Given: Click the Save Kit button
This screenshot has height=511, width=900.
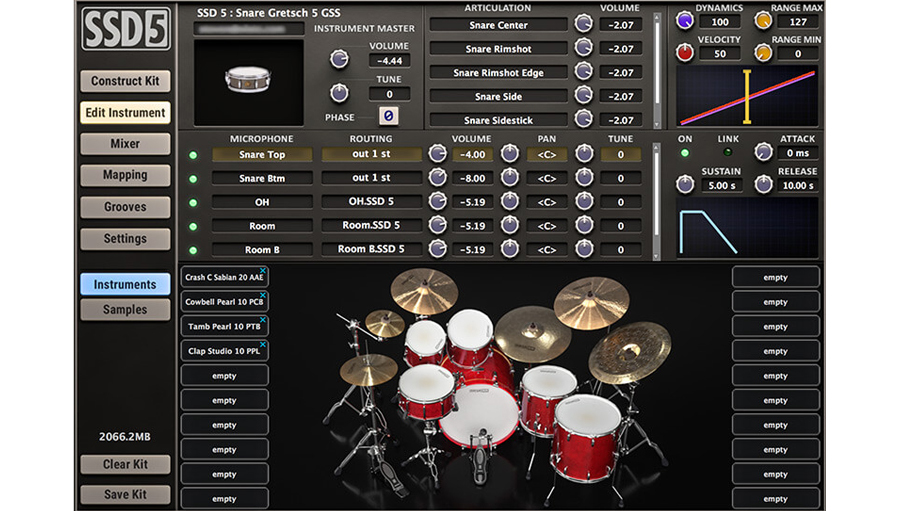Looking at the screenshot, I should click(x=125, y=494).
